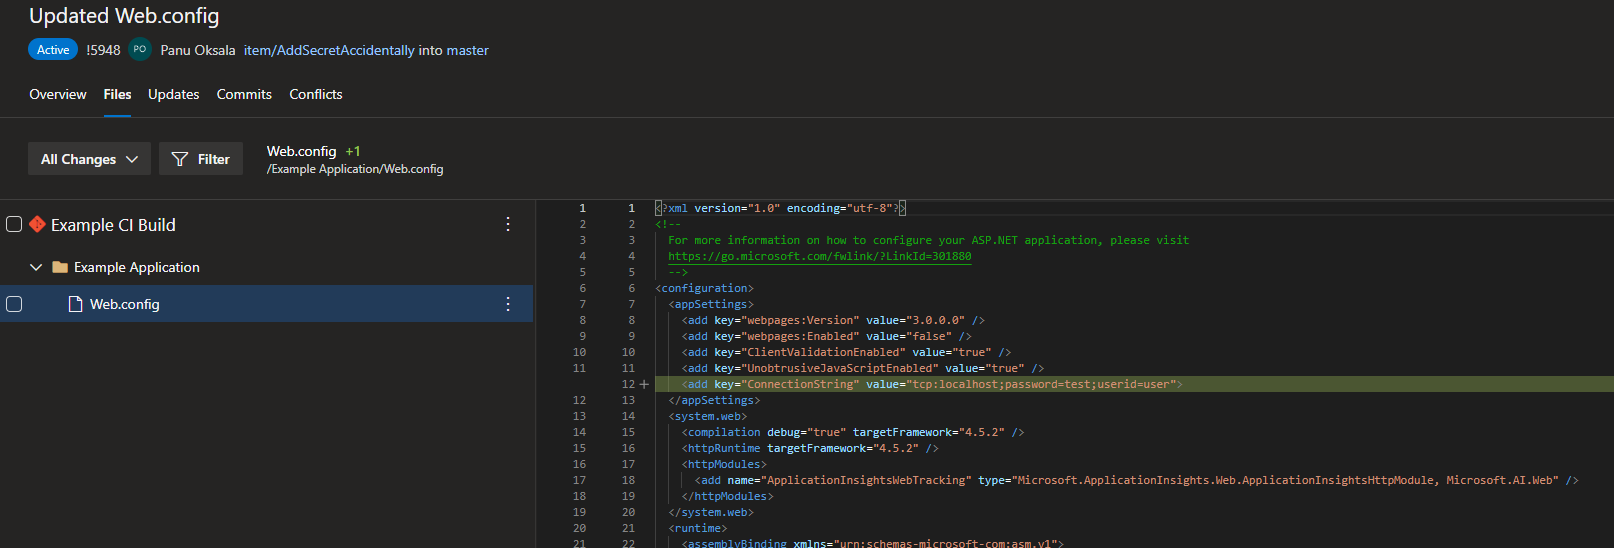Open the Overview tab
The image size is (1614, 548).
click(57, 94)
